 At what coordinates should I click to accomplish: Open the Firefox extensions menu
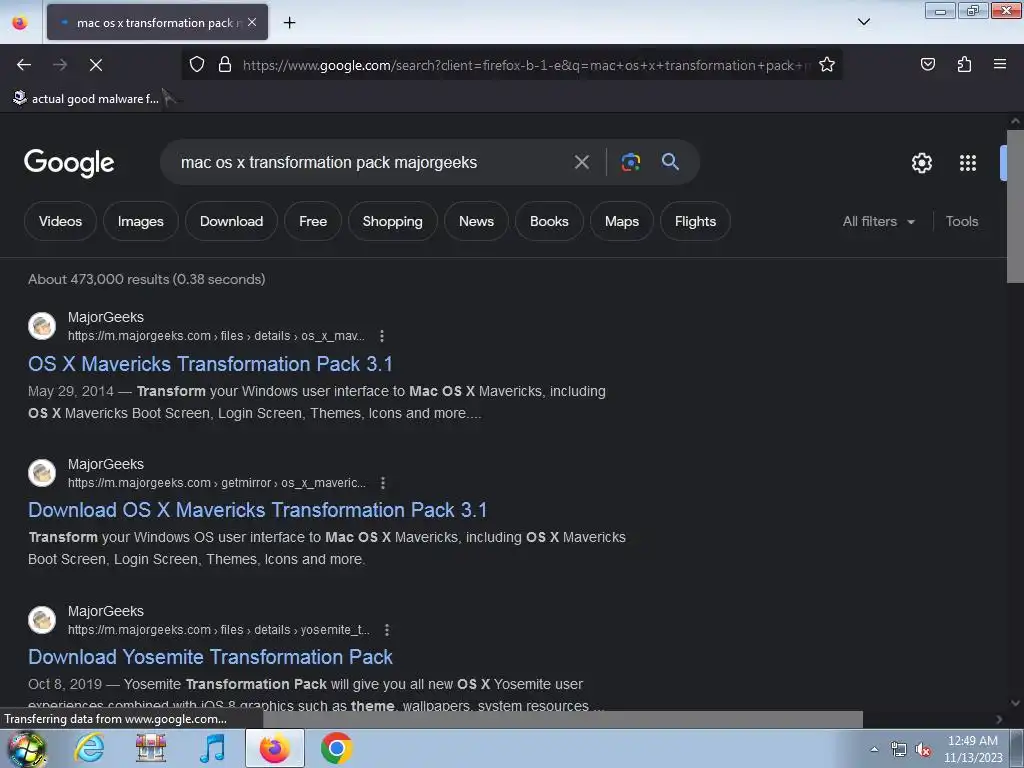(964, 65)
